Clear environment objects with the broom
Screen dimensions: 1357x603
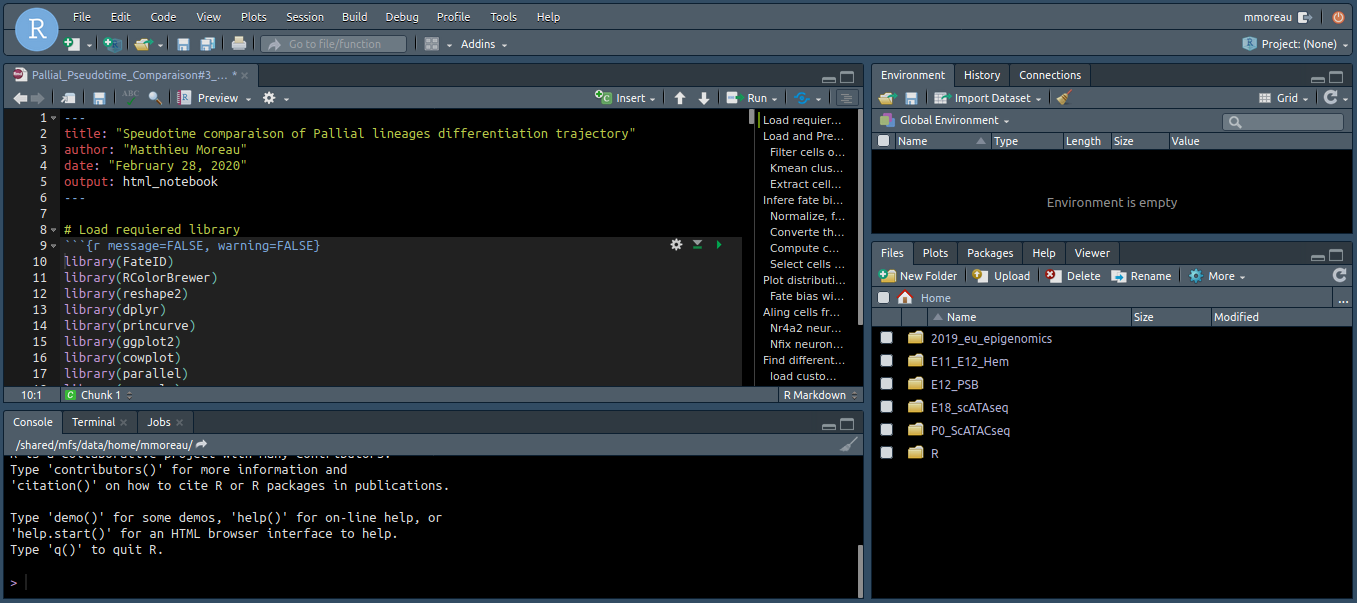tap(1063, 98)
